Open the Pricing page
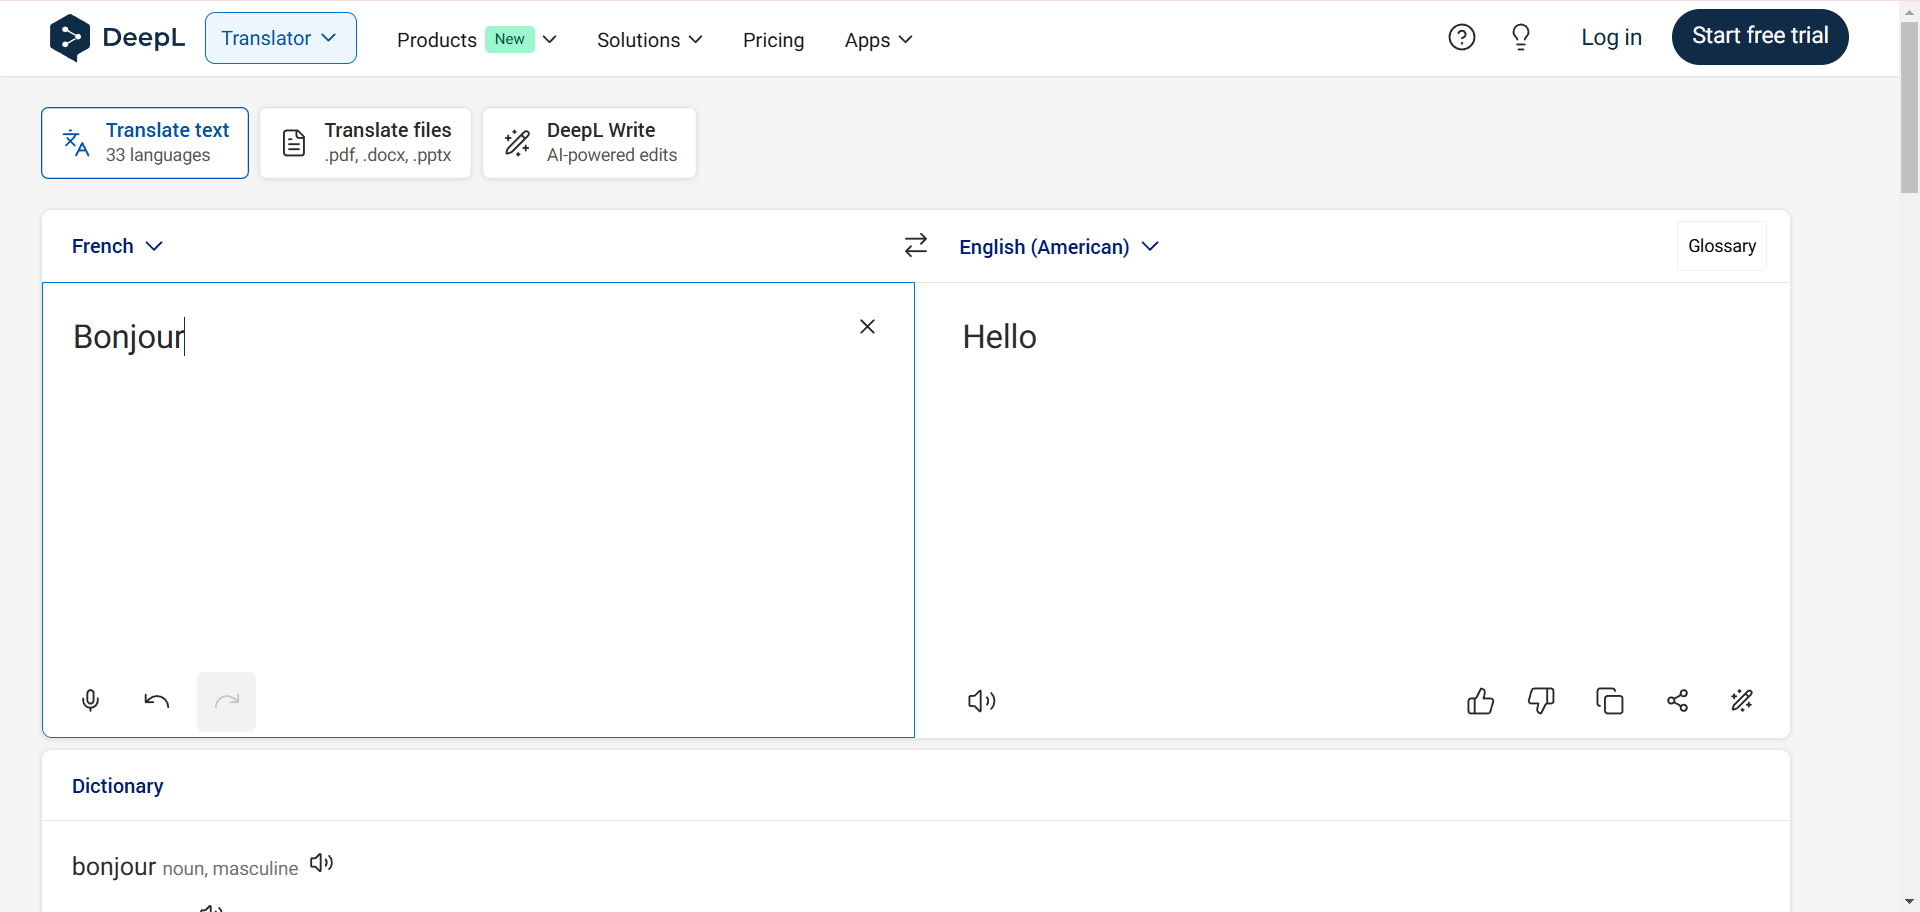 pos(773,40)
